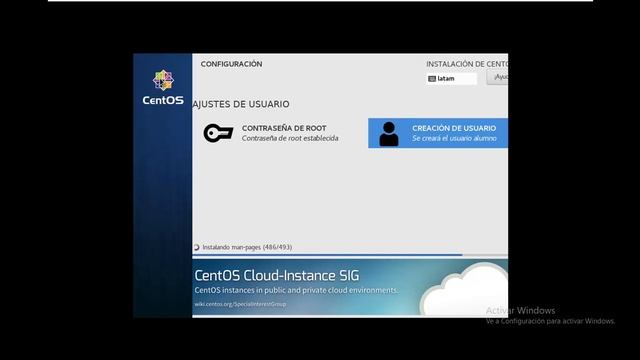The height and width of the screenshot is (360, 640).
Task: Click the CentOS logo in the sidebar
Action: pos(163,87)
